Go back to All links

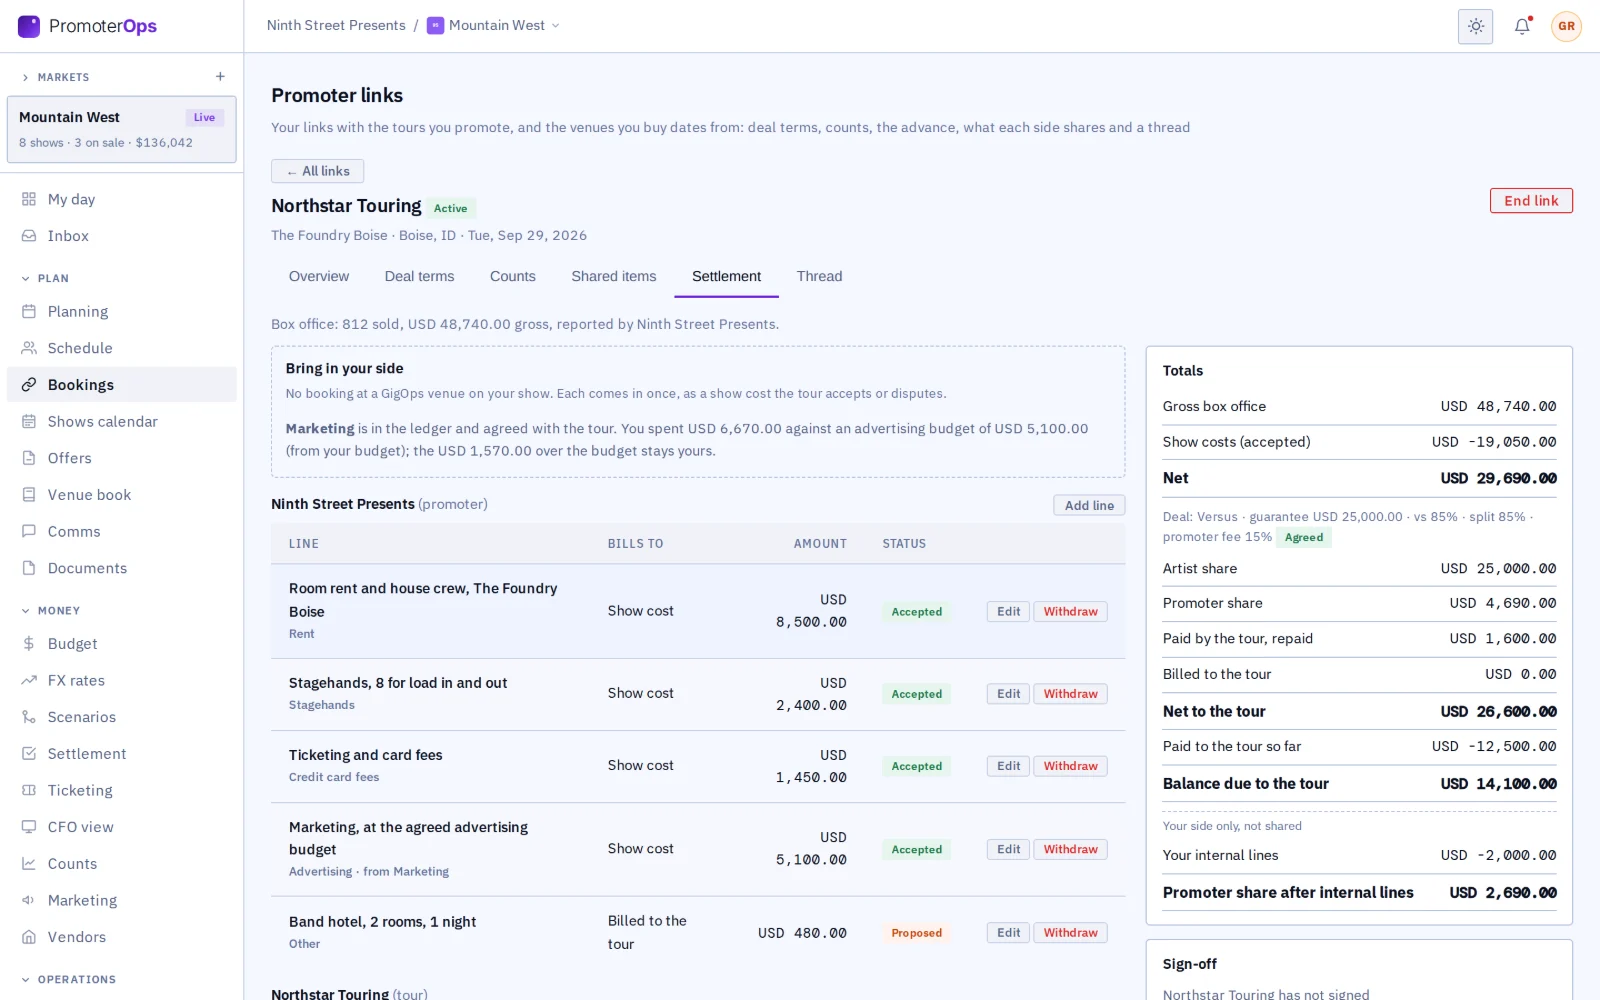pyautogui.click(x=318, y=171)
